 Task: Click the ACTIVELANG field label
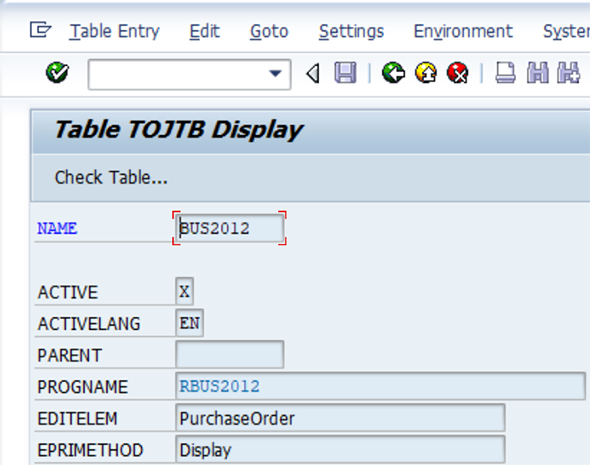(x=89, y=324)
